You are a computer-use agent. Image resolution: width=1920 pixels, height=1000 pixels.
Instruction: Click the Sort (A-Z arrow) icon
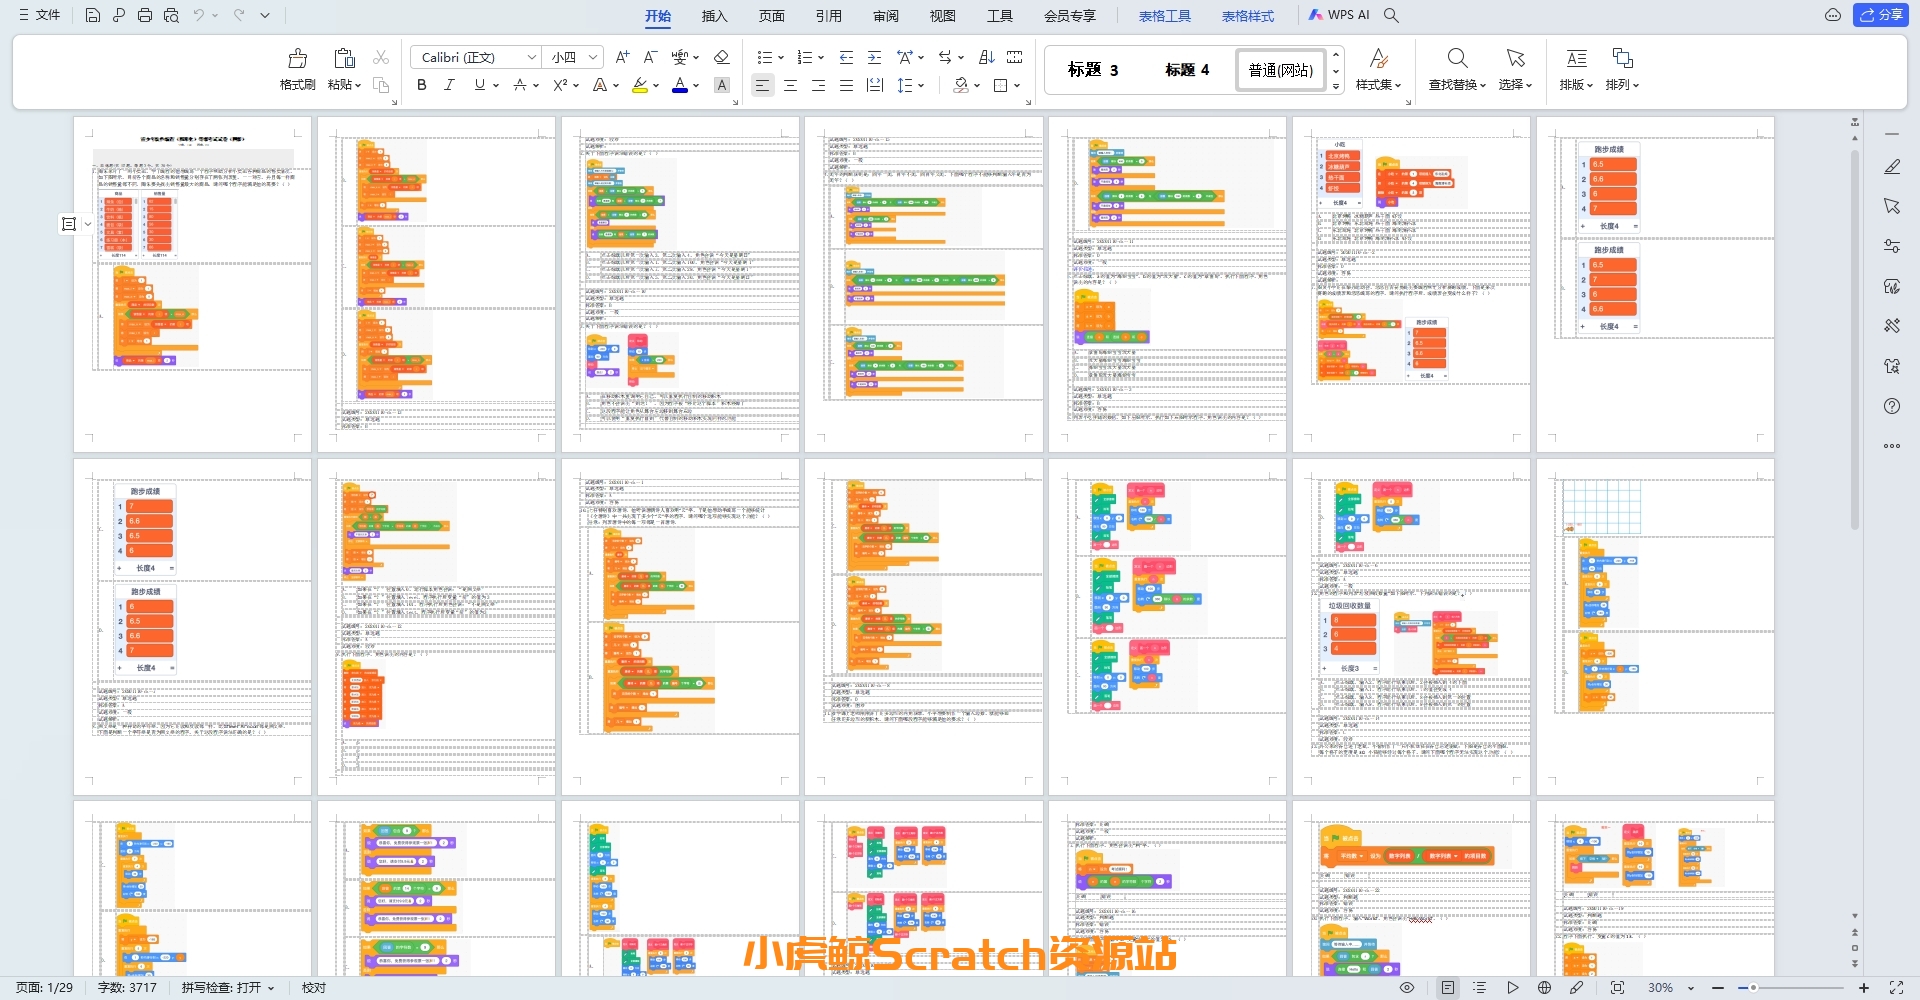pyautogui.click(x=987, y=57)
